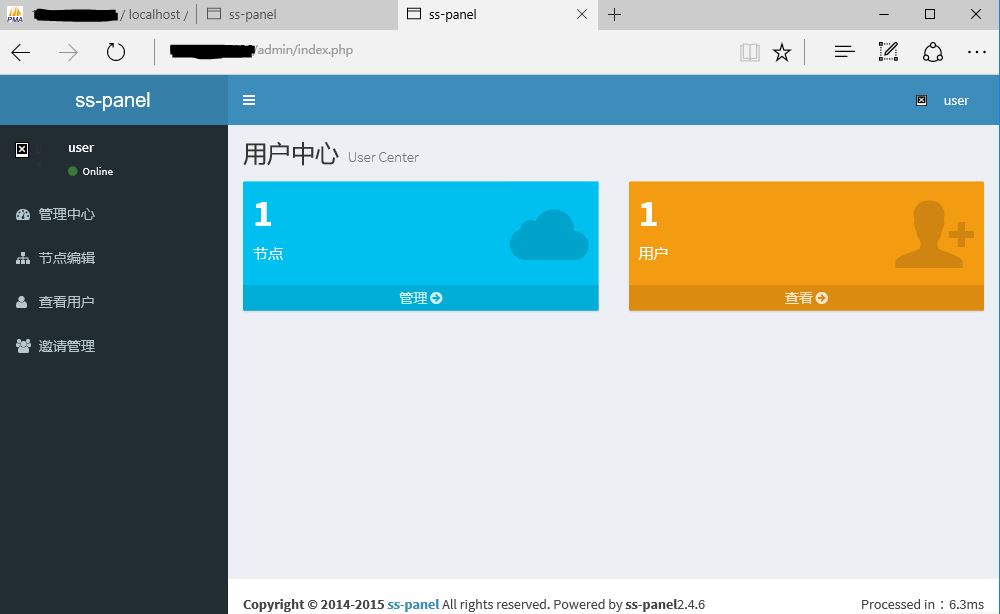Open reading view book icon

(x=749, y=52)
